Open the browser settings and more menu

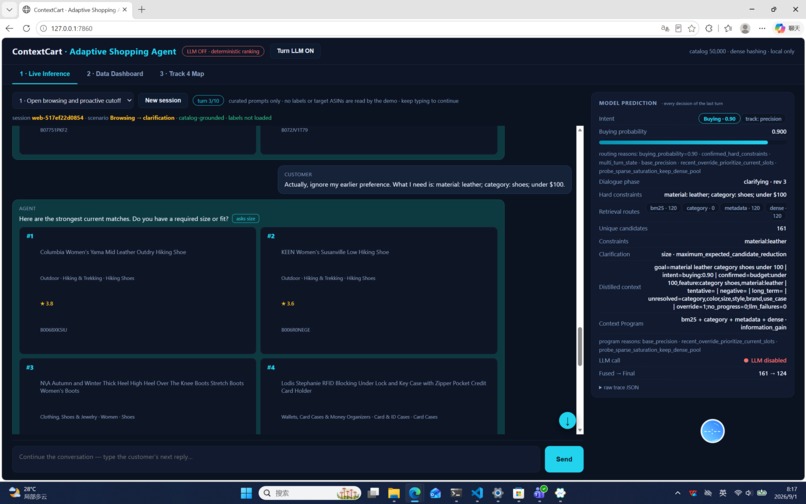click(762, 28)
